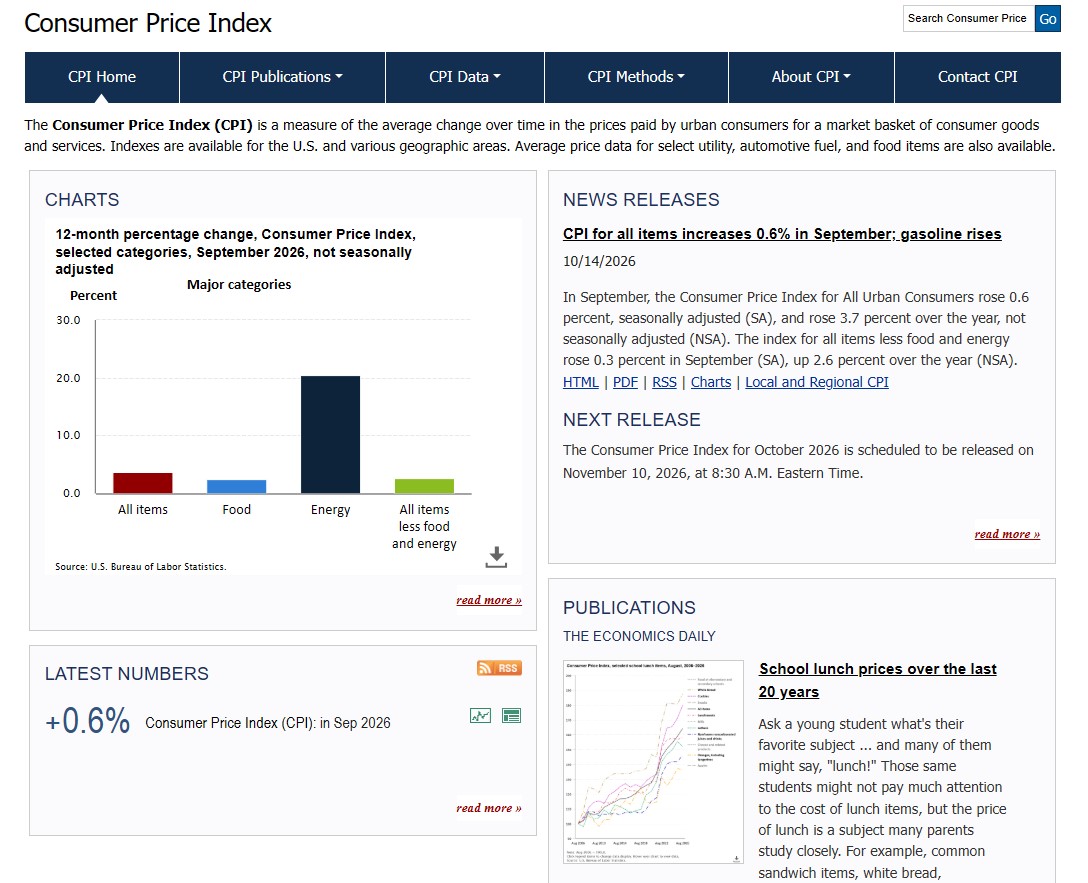Screen dimensions: 1088x883
Task: Select the blue Food bar
Action: [237, 486]
